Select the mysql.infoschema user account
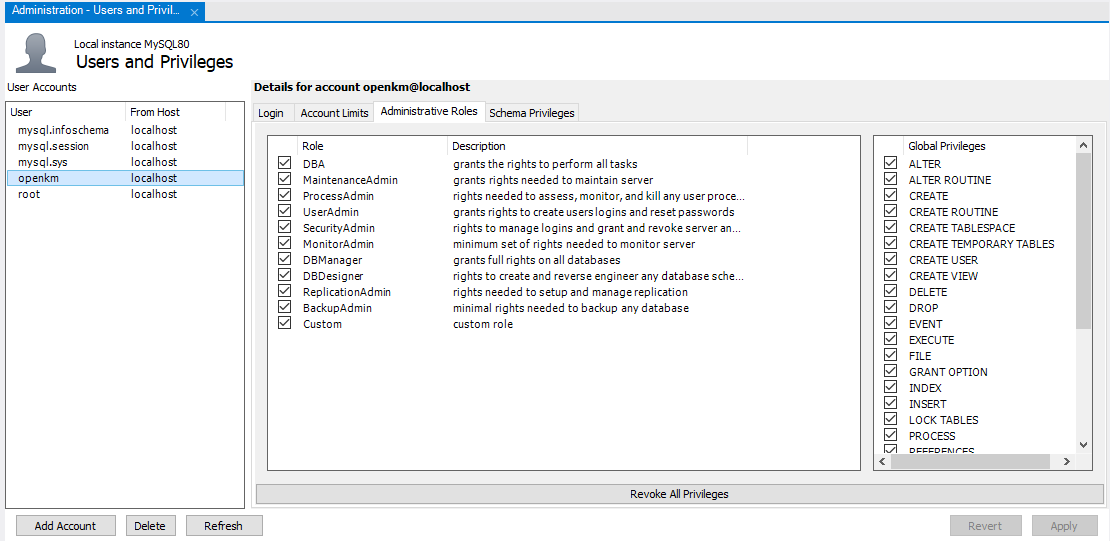The height and width of the screenshot is (541, 1110). [x=125, y=130]
